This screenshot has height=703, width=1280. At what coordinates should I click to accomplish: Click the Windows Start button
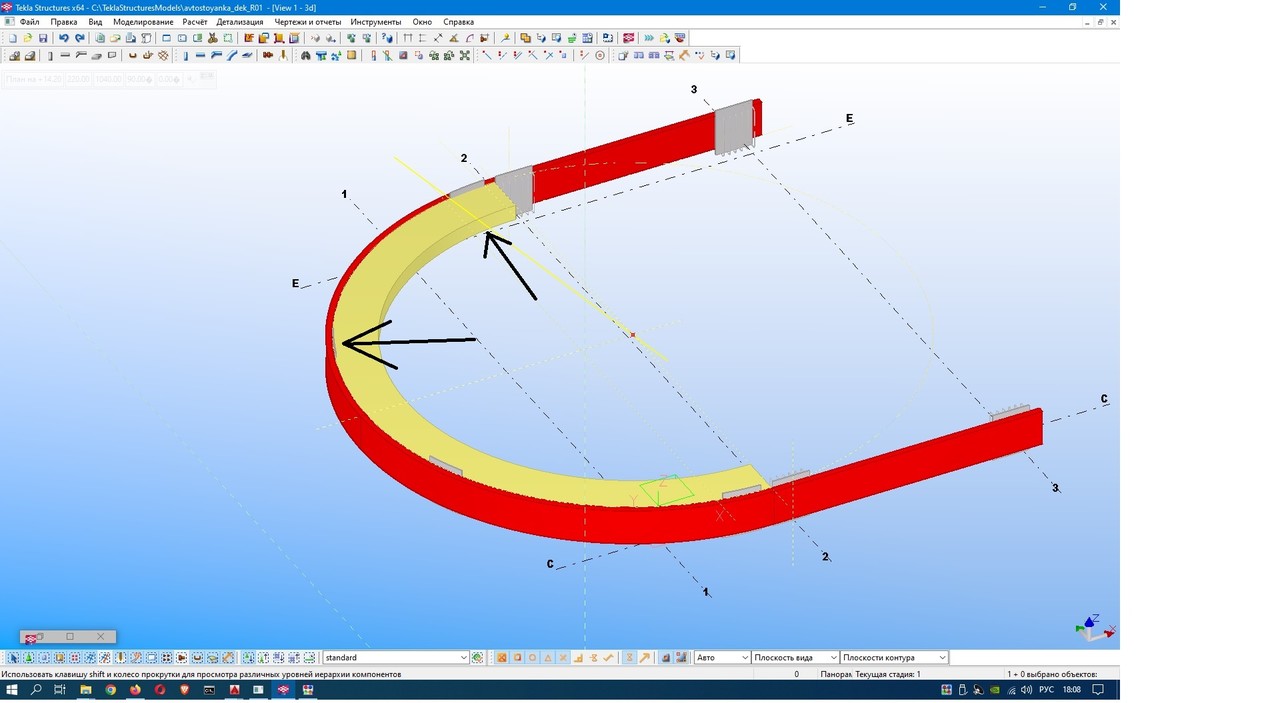click(x=12, y=690)
